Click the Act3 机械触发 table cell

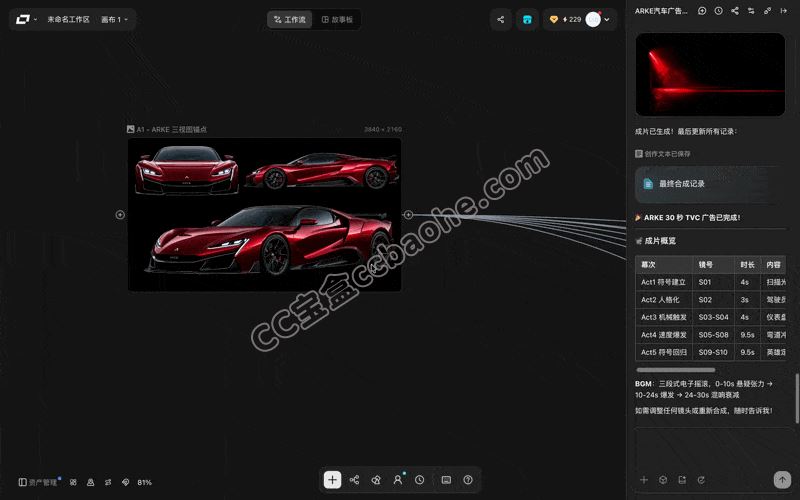click(x=663, y=317)
